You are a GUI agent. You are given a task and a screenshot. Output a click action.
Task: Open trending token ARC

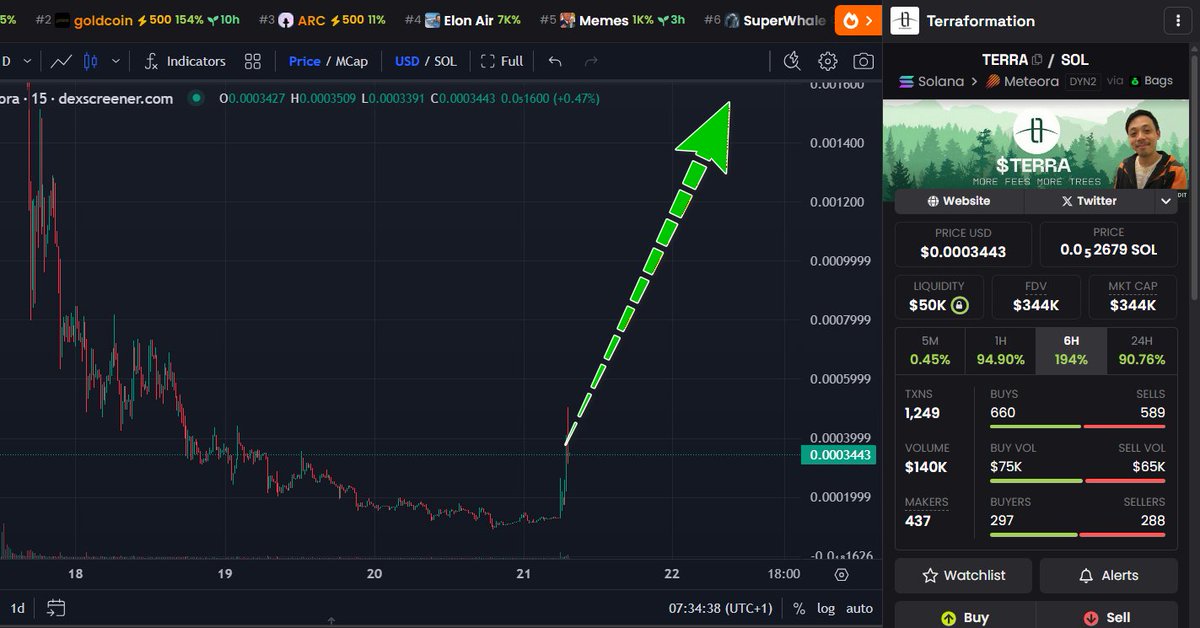click(322, 20)
